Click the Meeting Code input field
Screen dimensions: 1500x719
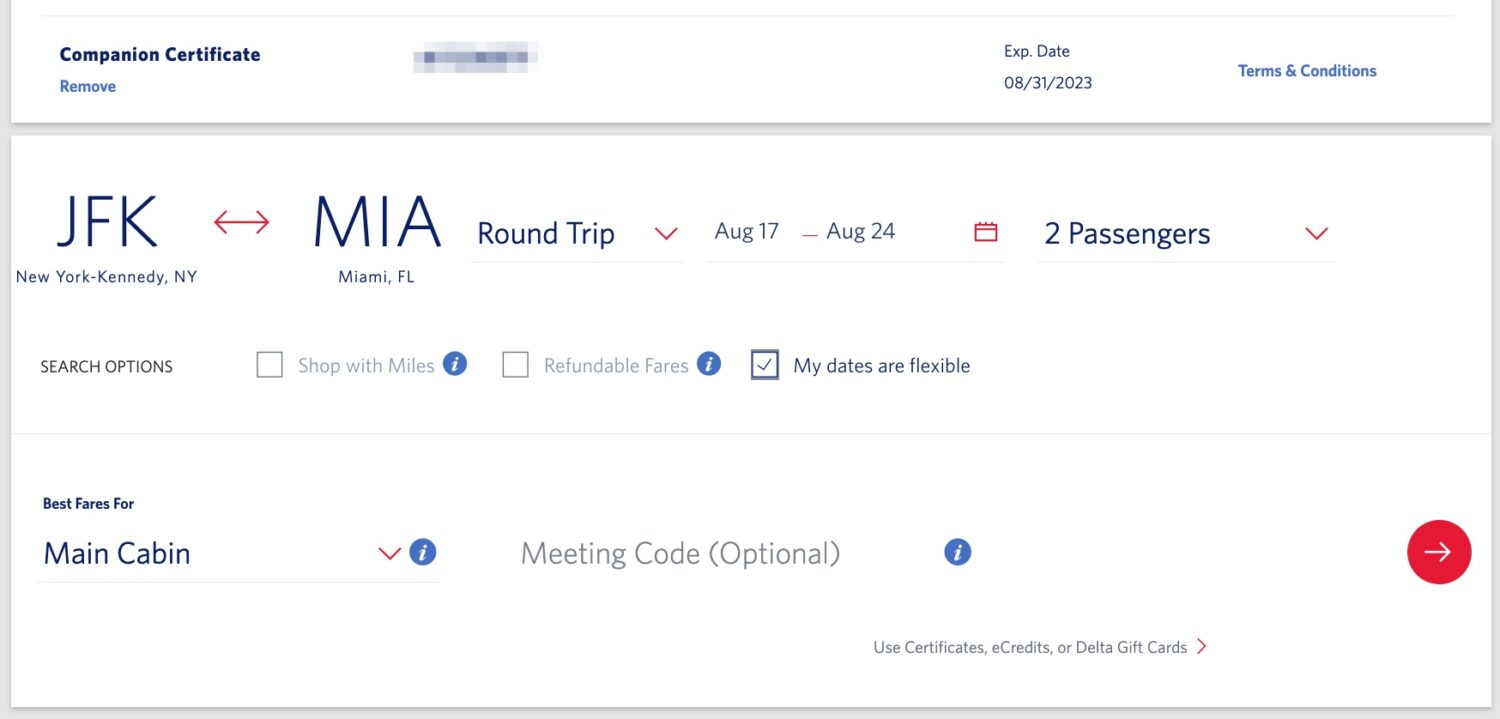coord(680,552)
